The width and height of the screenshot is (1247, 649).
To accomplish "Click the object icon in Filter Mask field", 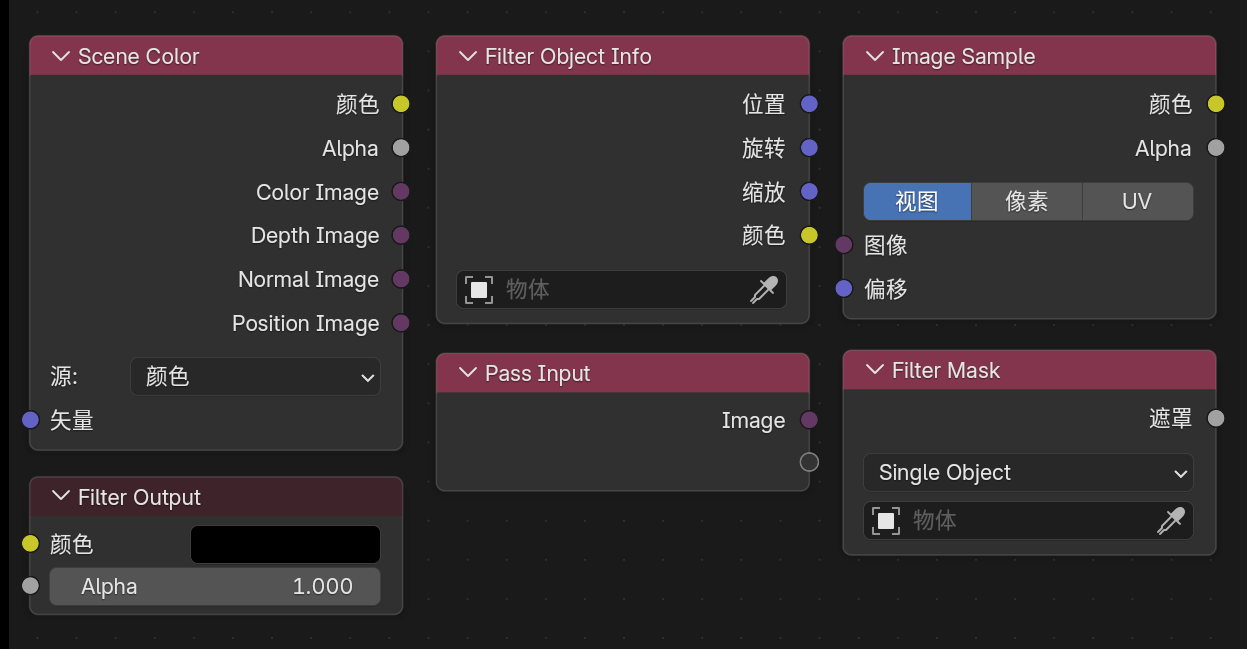I will (886, 520).
